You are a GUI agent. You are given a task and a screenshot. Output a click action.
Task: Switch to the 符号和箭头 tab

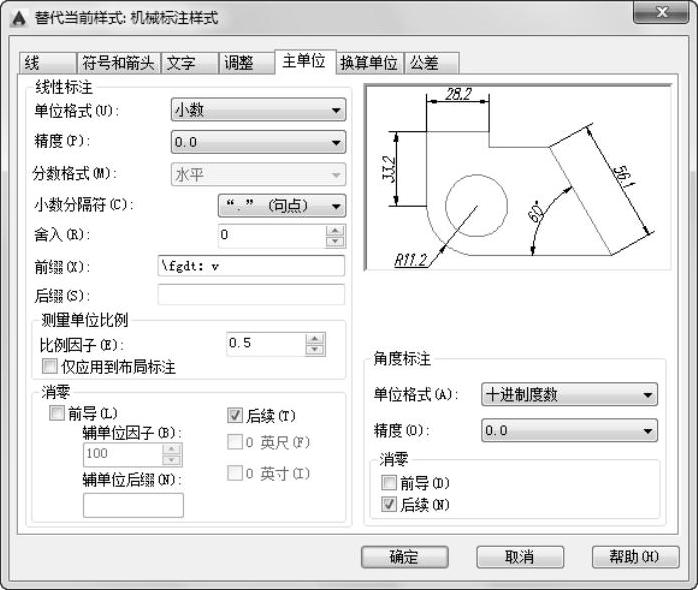coord(118,63)
